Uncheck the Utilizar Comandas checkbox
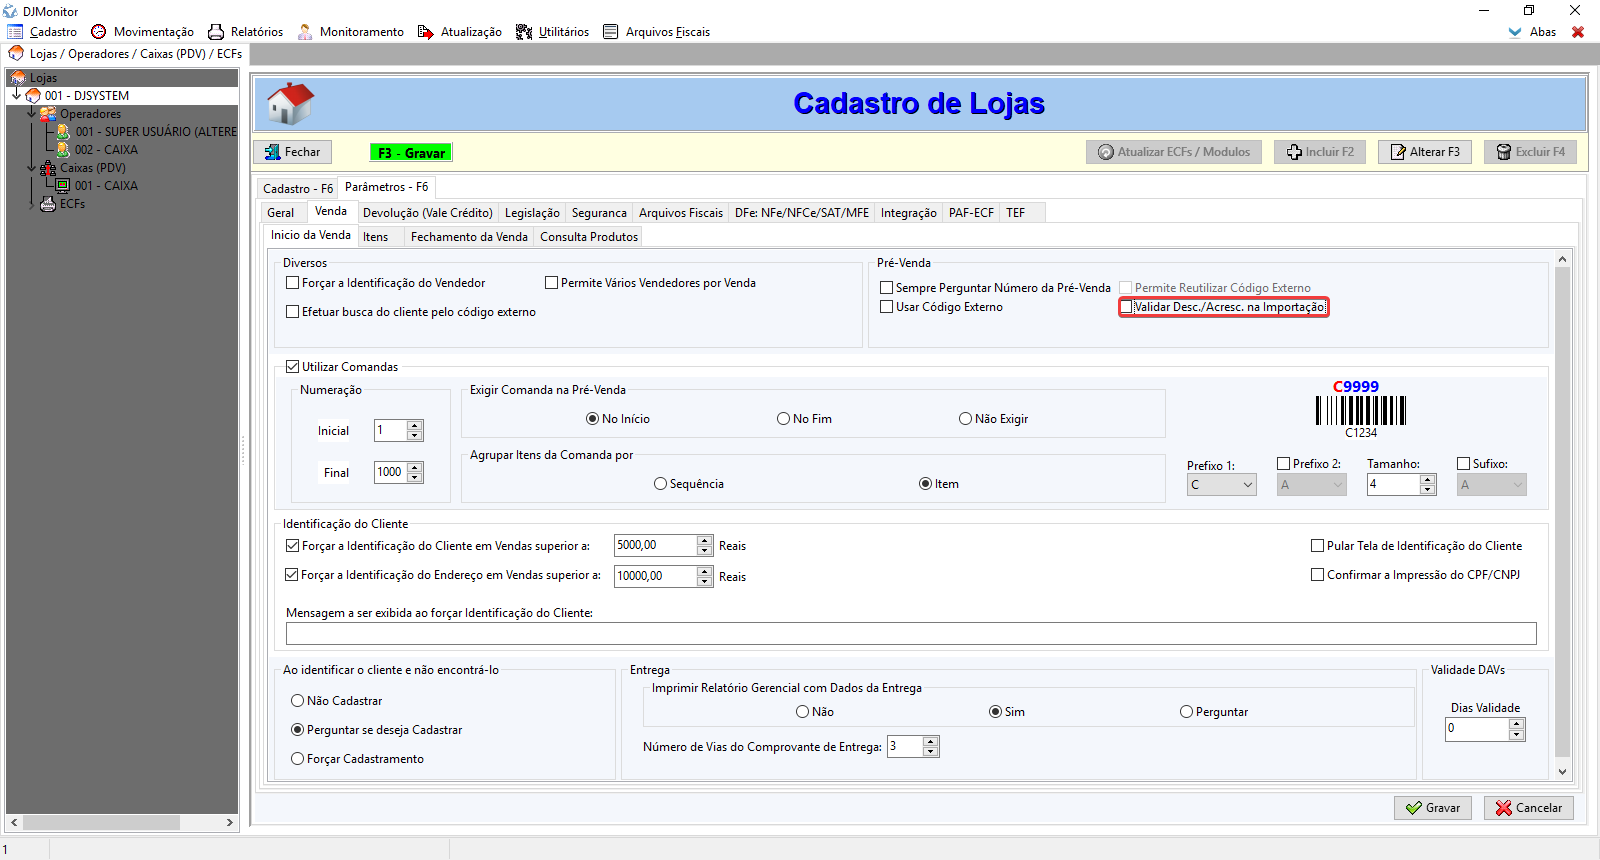 [293, 367]
